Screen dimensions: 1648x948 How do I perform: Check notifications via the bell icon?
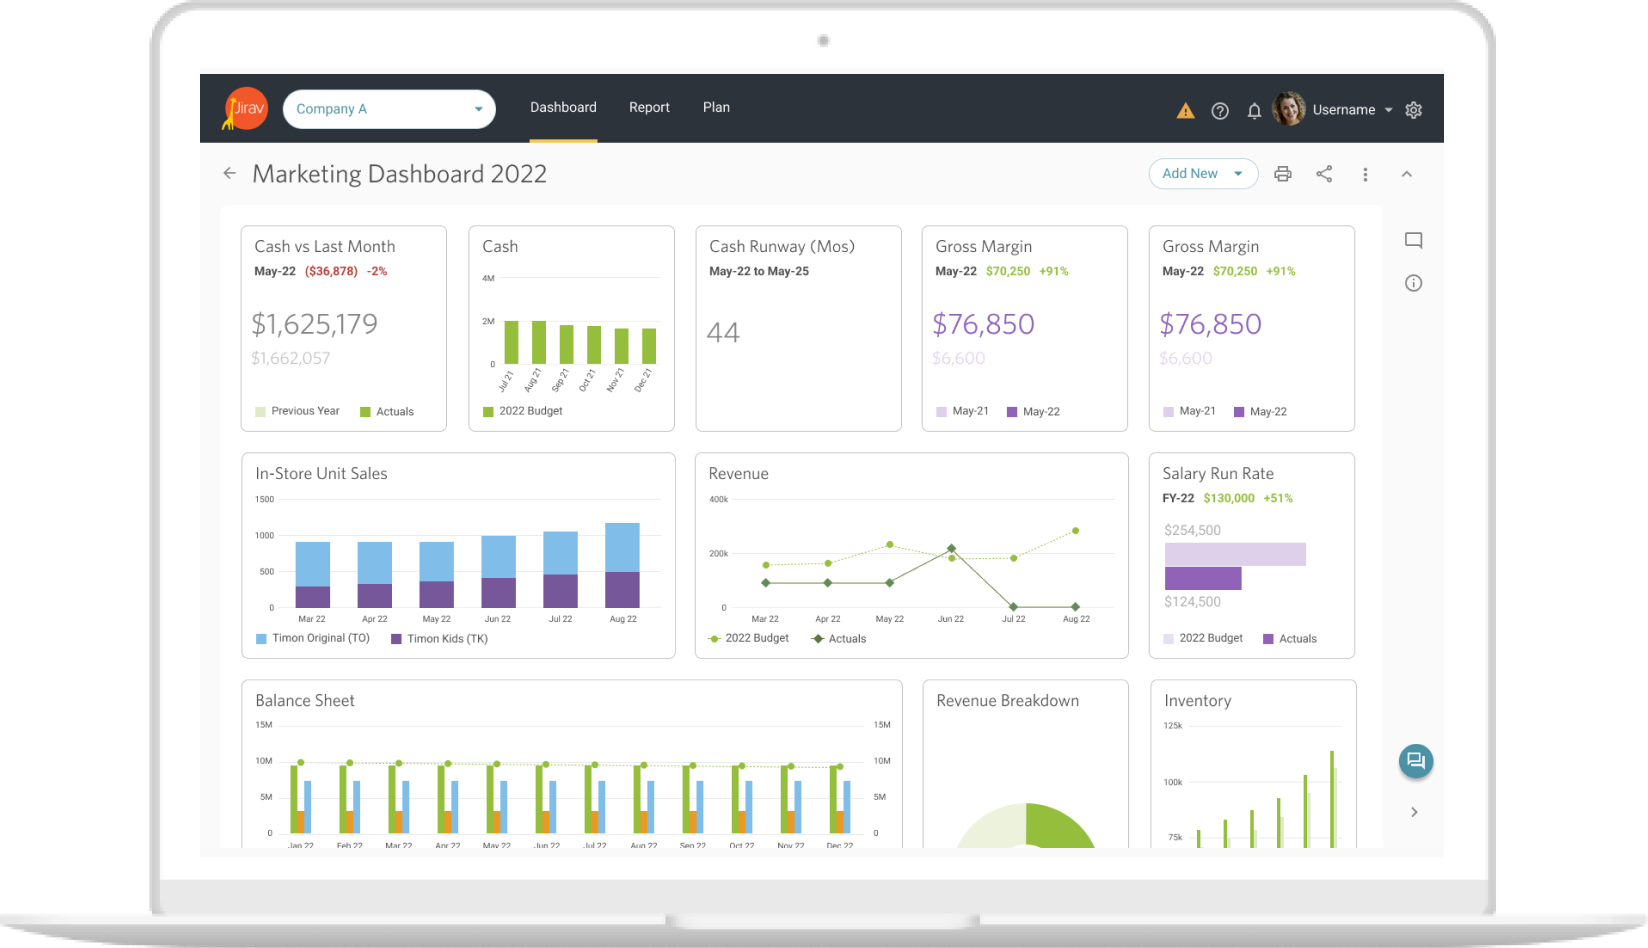(1254, 110)
